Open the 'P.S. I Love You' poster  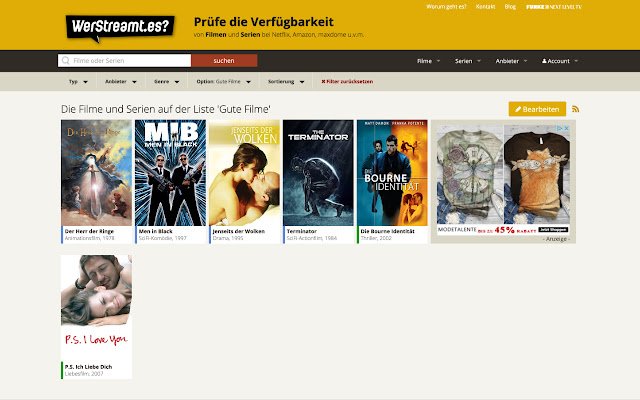96,308
